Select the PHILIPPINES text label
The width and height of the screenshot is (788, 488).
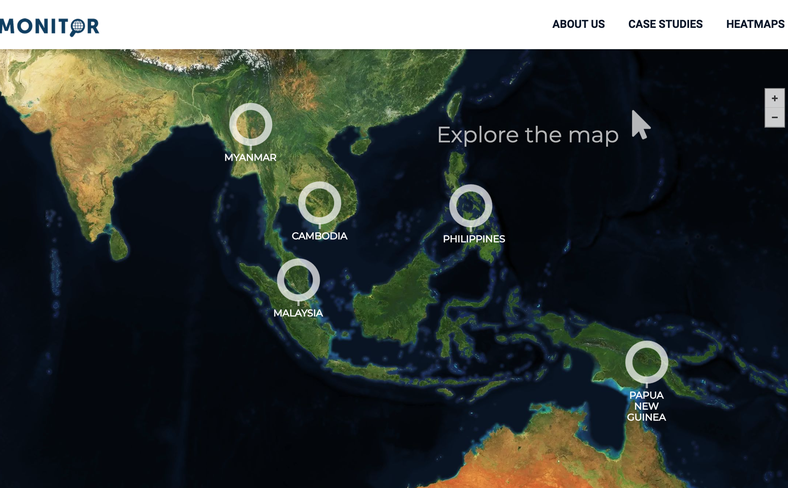tap(474, 239)
